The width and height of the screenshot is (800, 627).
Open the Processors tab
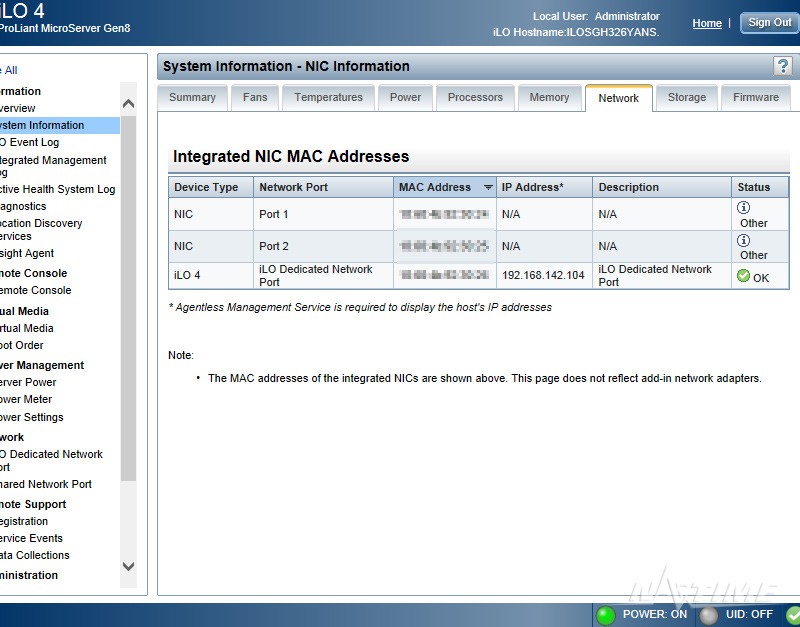476,97
